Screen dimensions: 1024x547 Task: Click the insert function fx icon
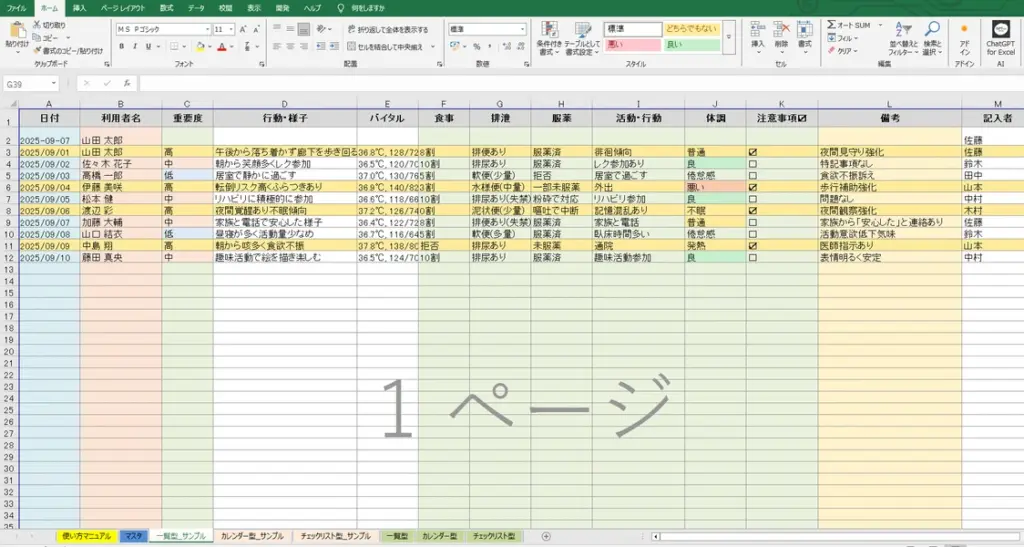(x=127, y=84)
